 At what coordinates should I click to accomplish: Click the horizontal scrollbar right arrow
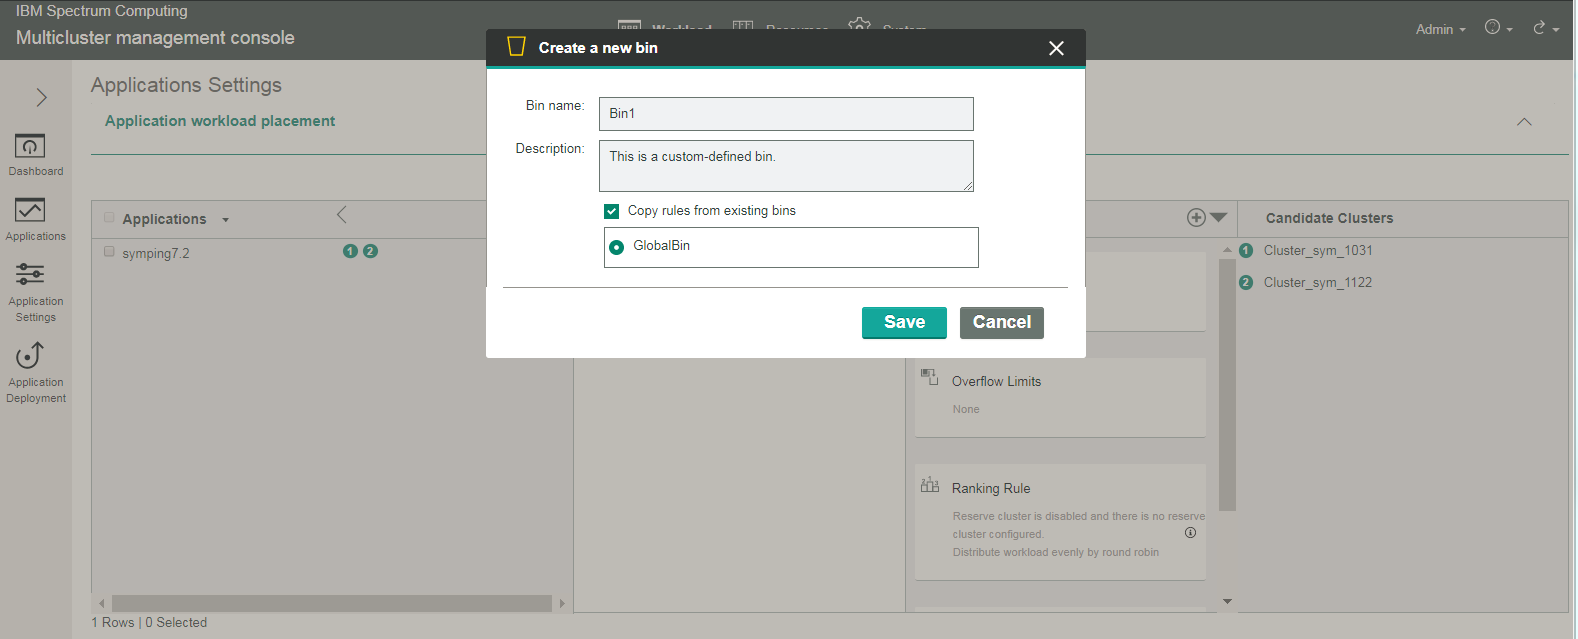coord(562,604)
